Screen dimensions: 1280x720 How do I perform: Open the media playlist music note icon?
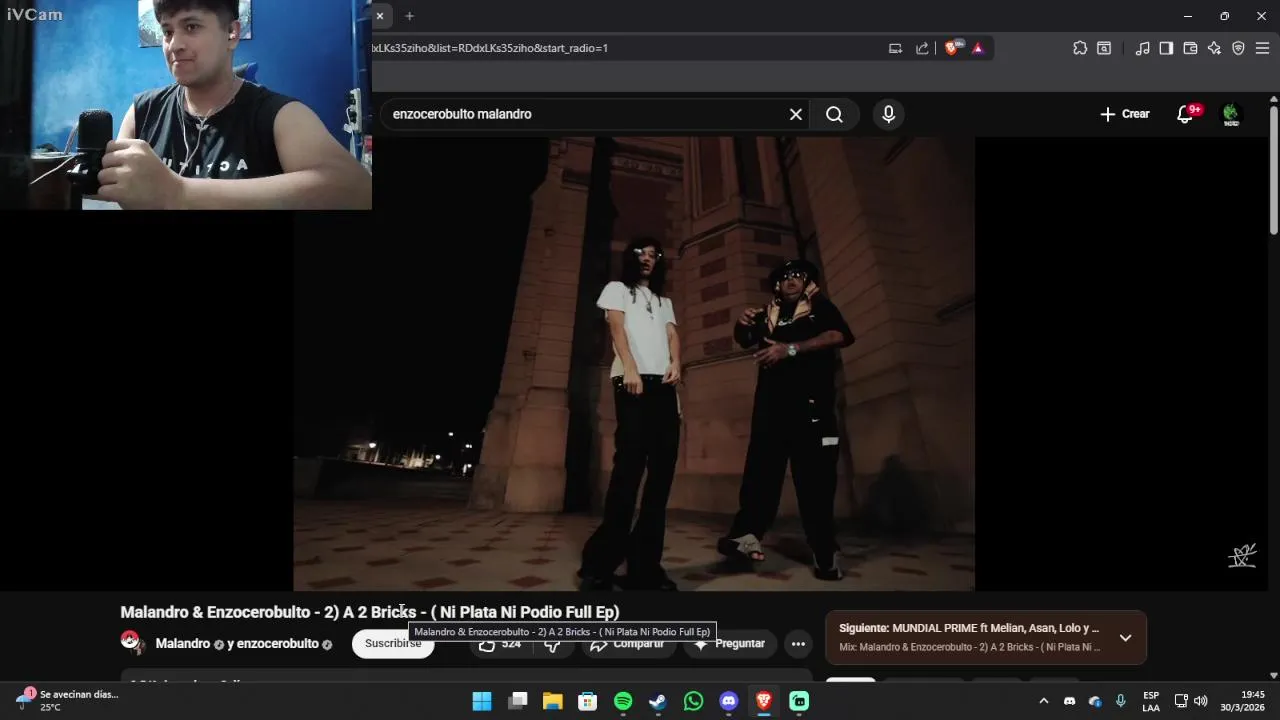coord(1142,48)
